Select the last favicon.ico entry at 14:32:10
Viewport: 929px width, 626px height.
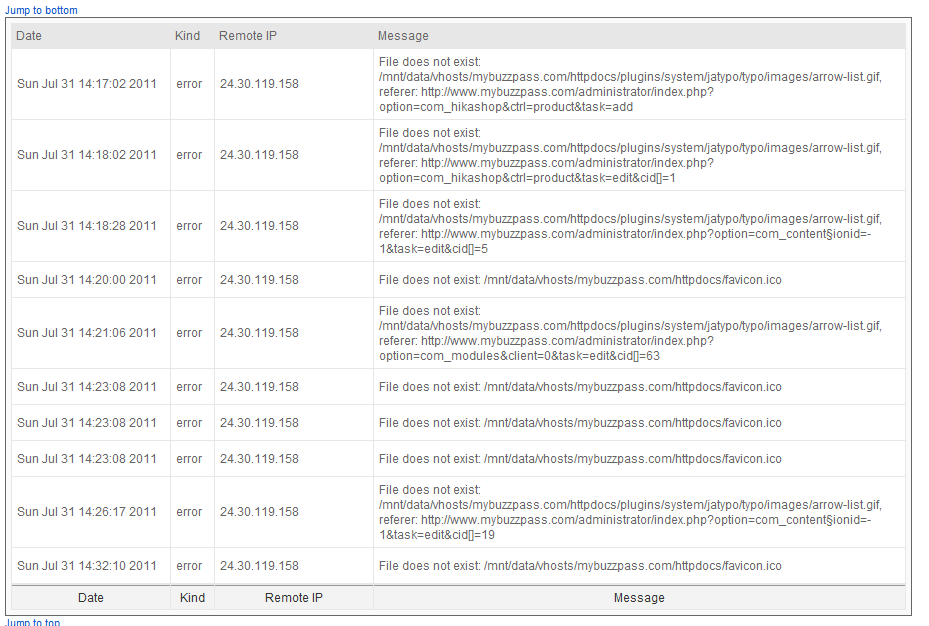pyautogui.click(x=458, y=566)
